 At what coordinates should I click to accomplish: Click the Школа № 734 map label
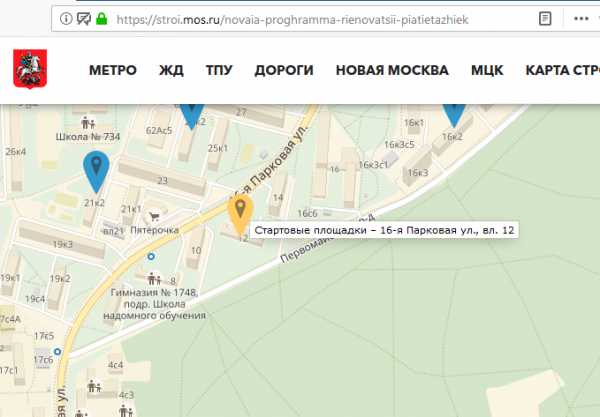click(x=88, y=136)
